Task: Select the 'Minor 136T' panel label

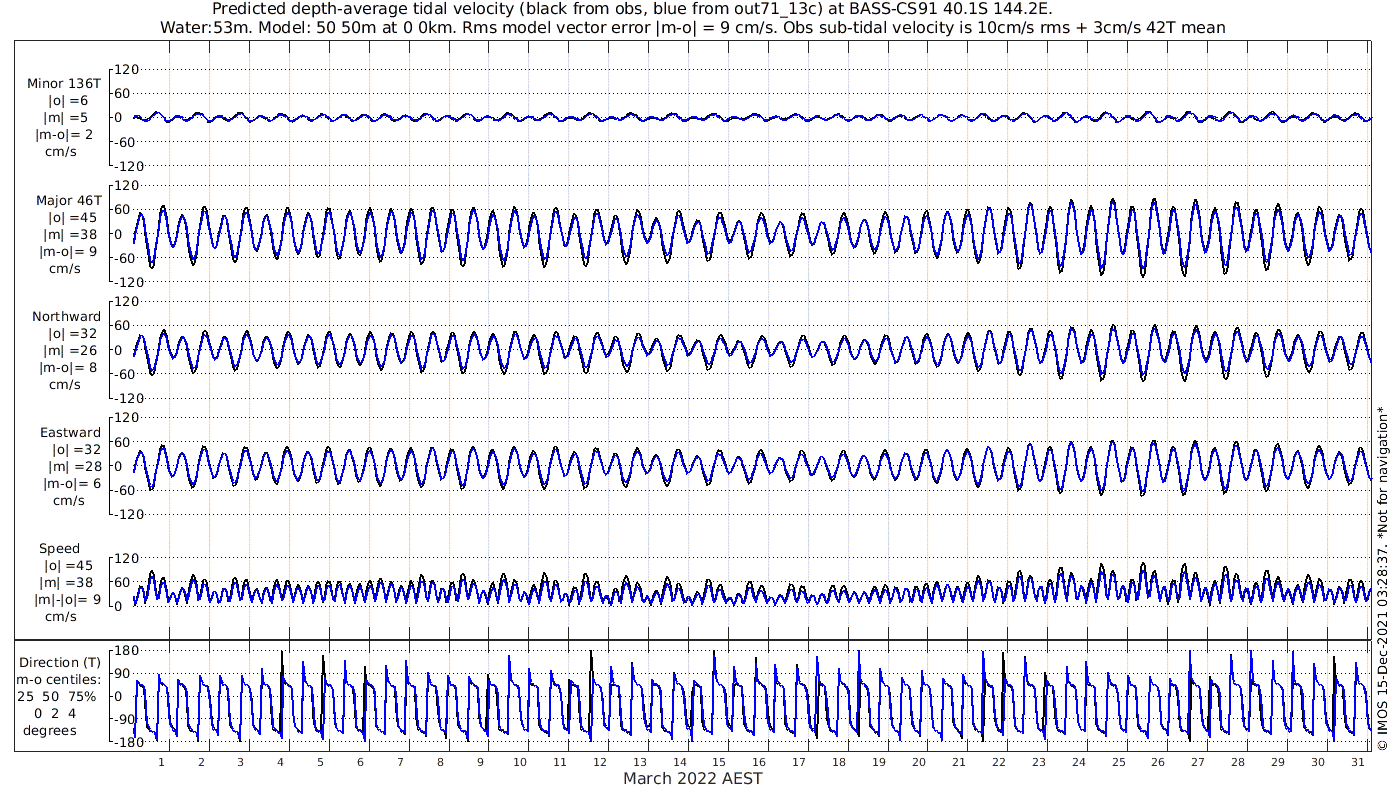Action: pyautogui.click(x=64, y=83)
